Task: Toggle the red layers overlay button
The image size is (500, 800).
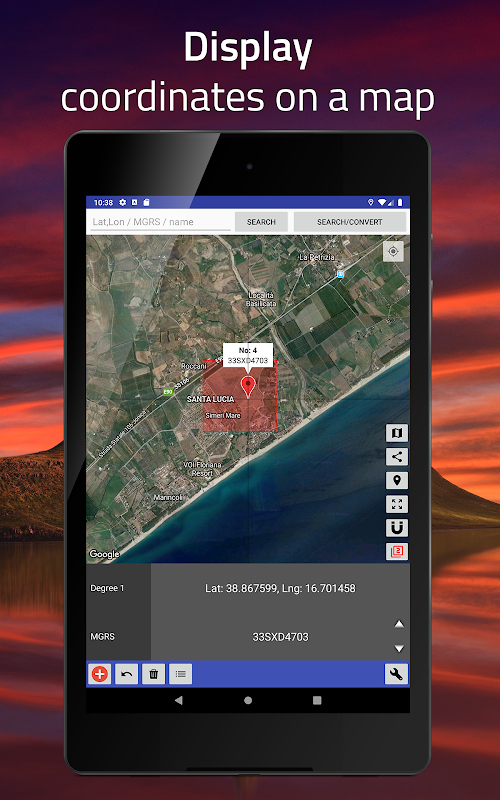Action: (x=396, y=551)
